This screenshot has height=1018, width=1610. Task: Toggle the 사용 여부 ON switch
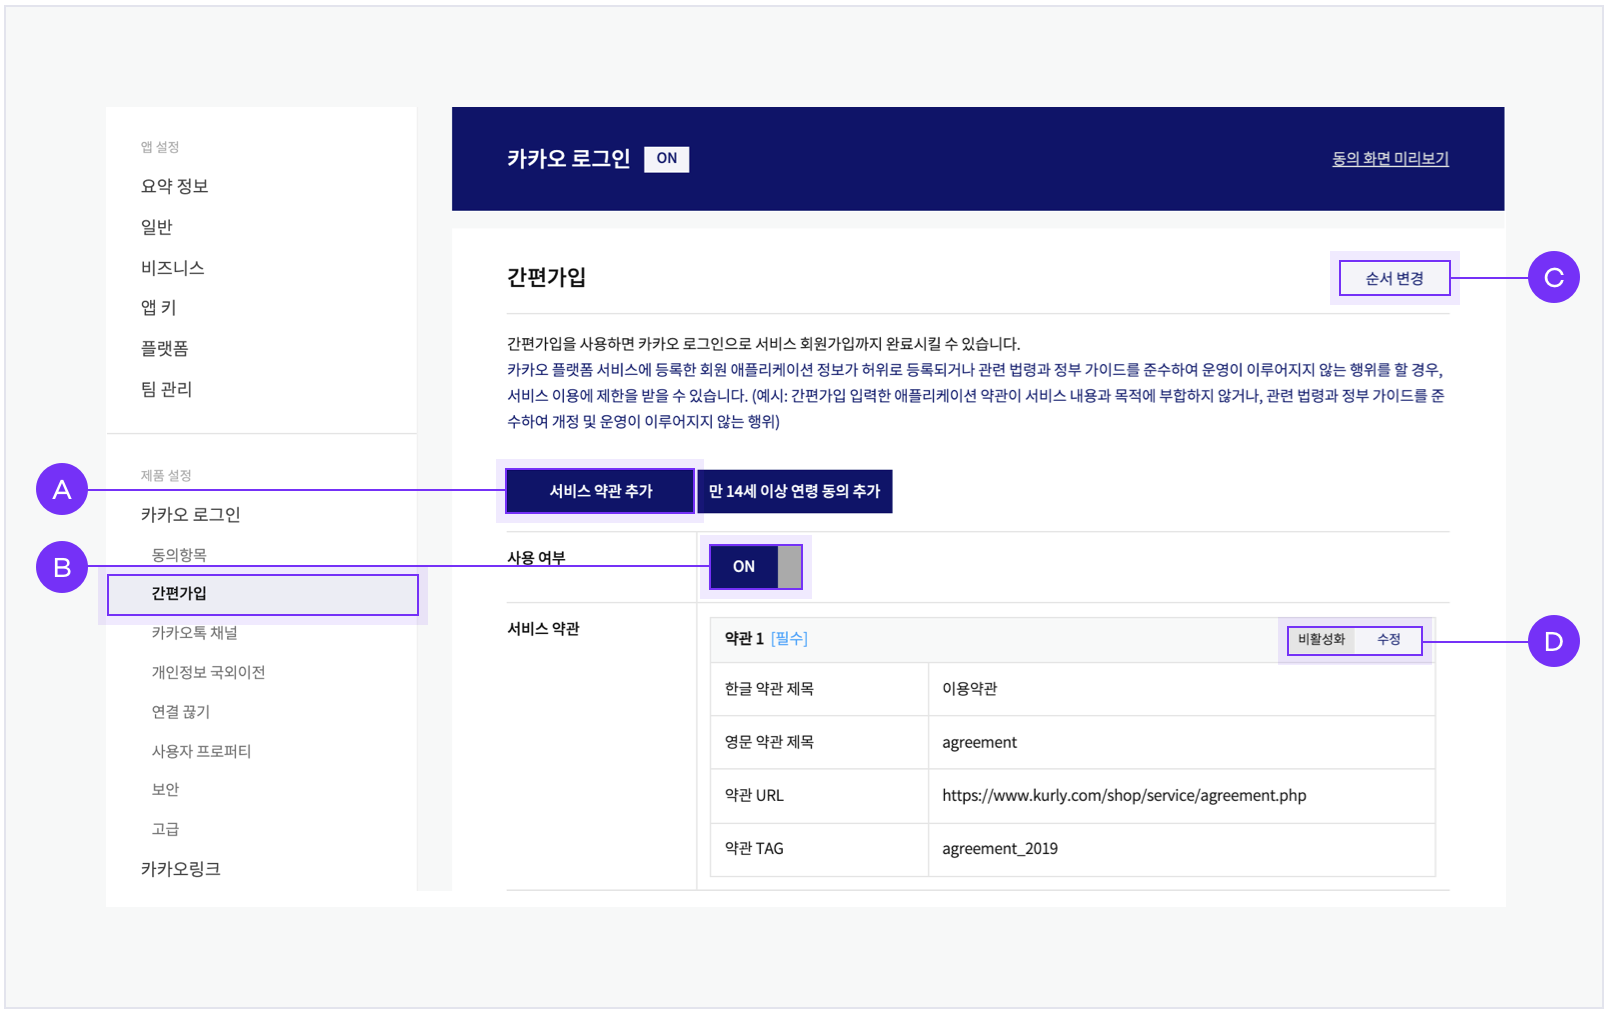pos(755,567)
